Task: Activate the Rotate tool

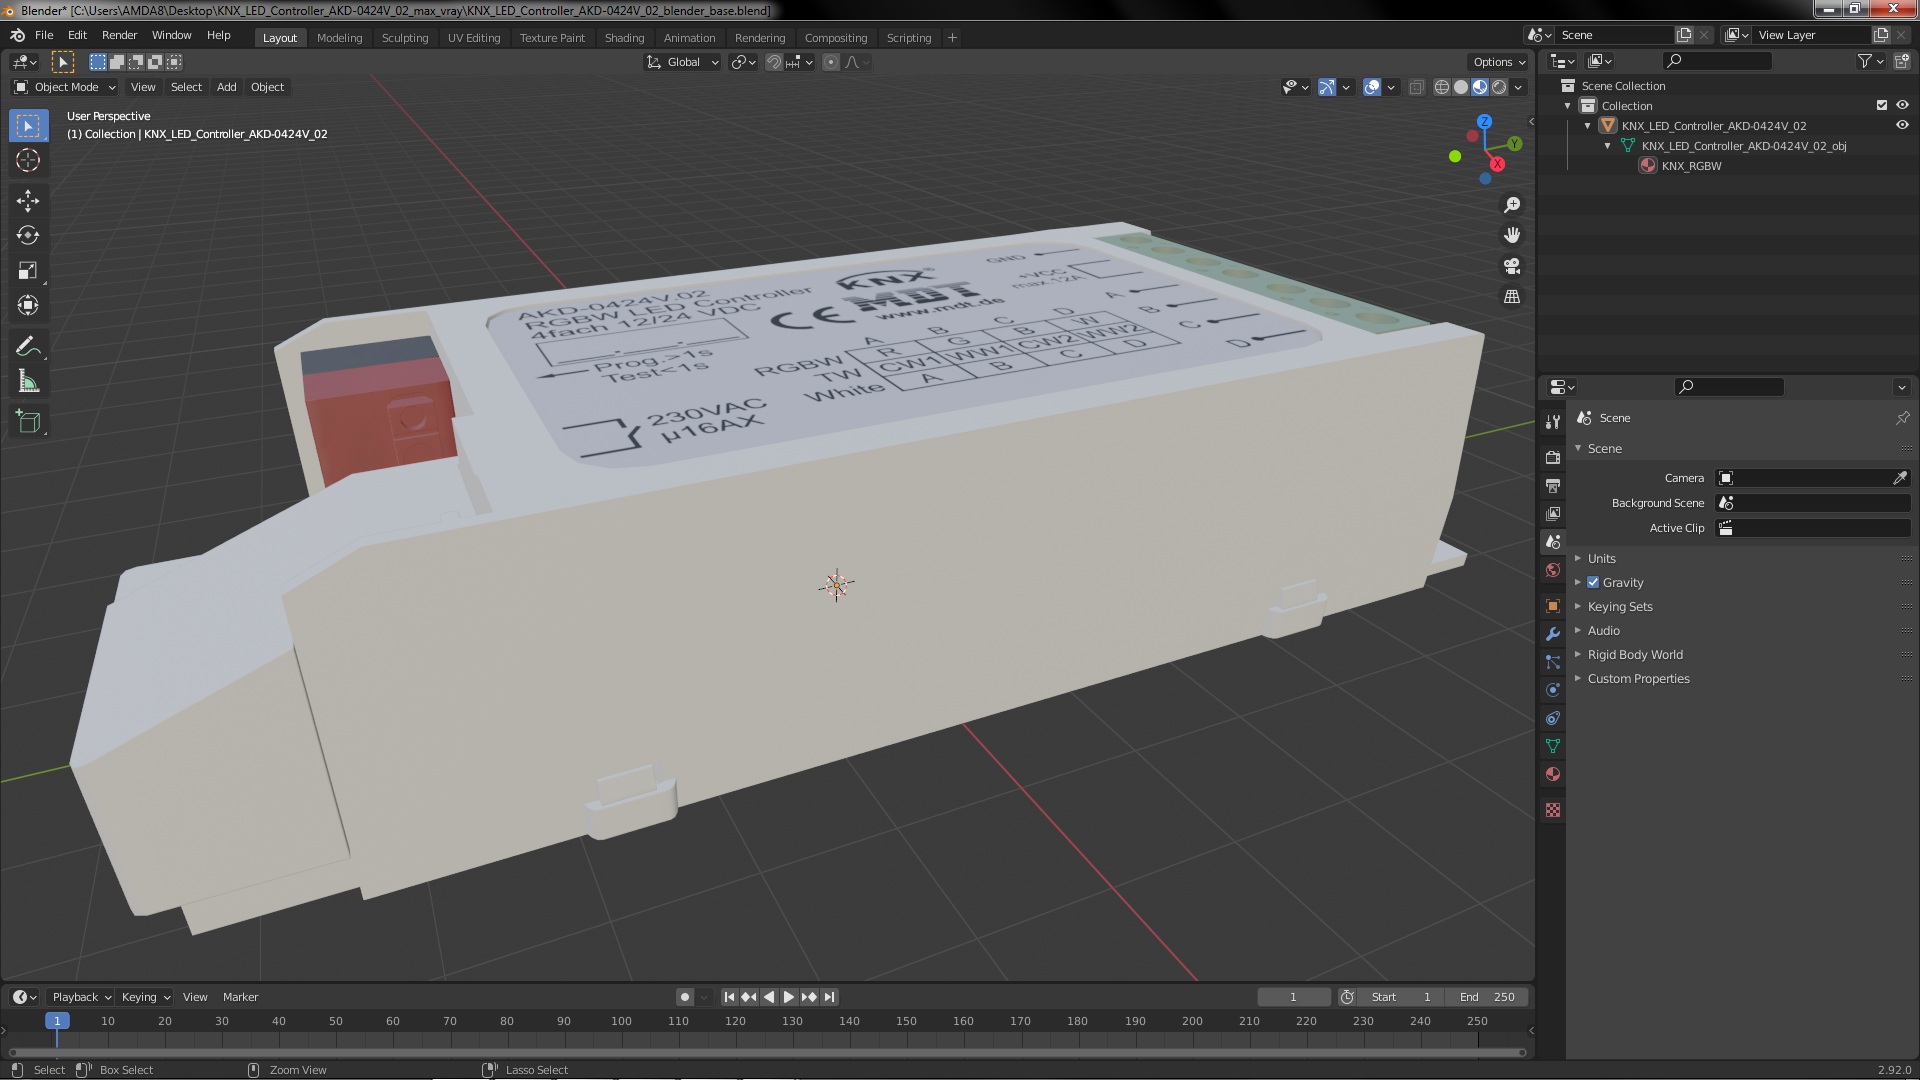Action: click(x=28, y=235)
